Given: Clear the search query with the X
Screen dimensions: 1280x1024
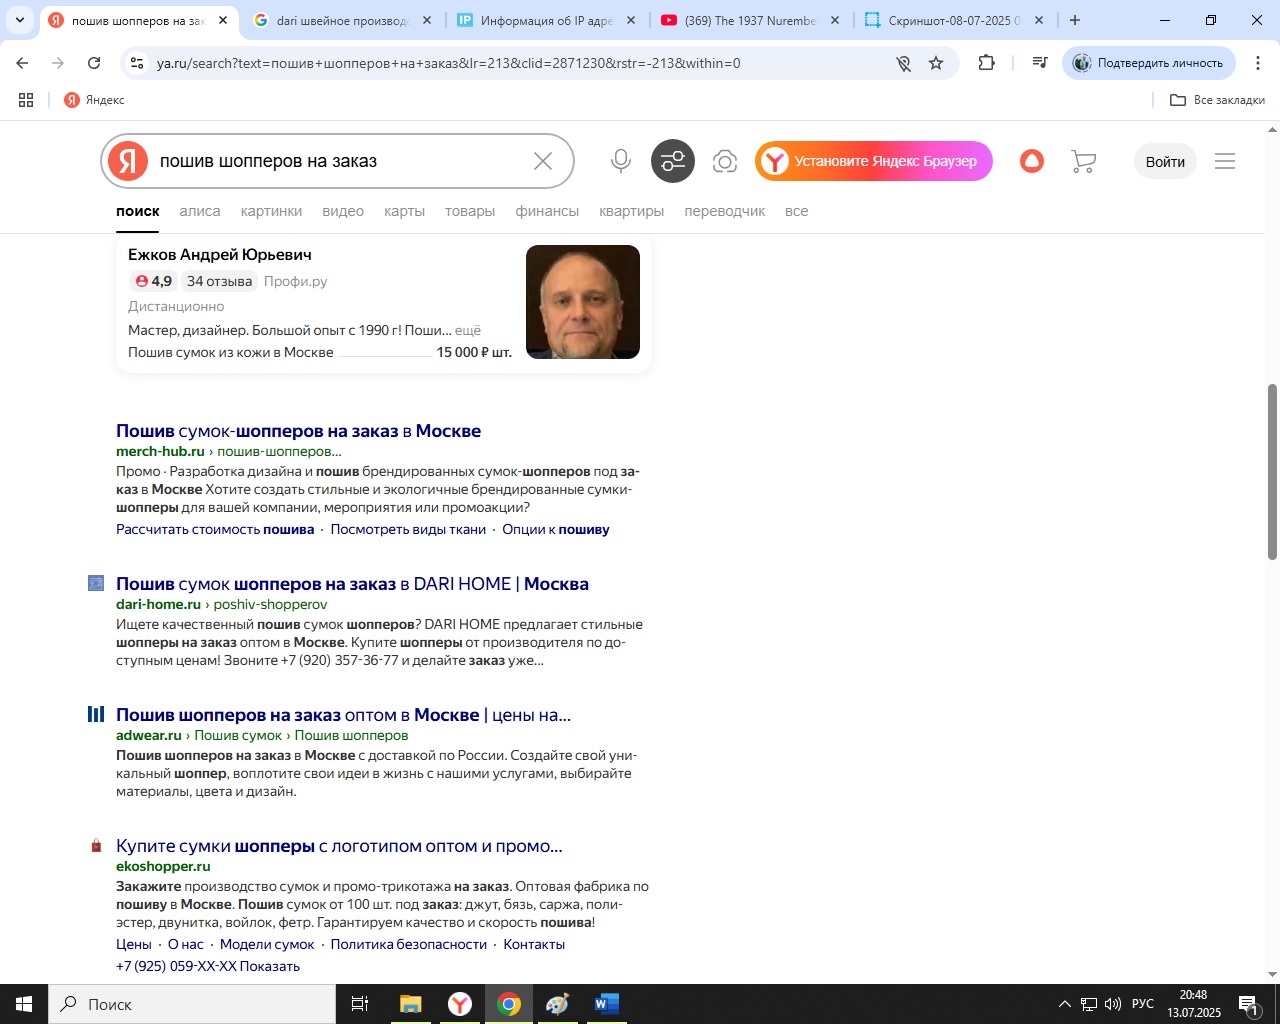Looking at the screenshot, I should pos(543,161).
